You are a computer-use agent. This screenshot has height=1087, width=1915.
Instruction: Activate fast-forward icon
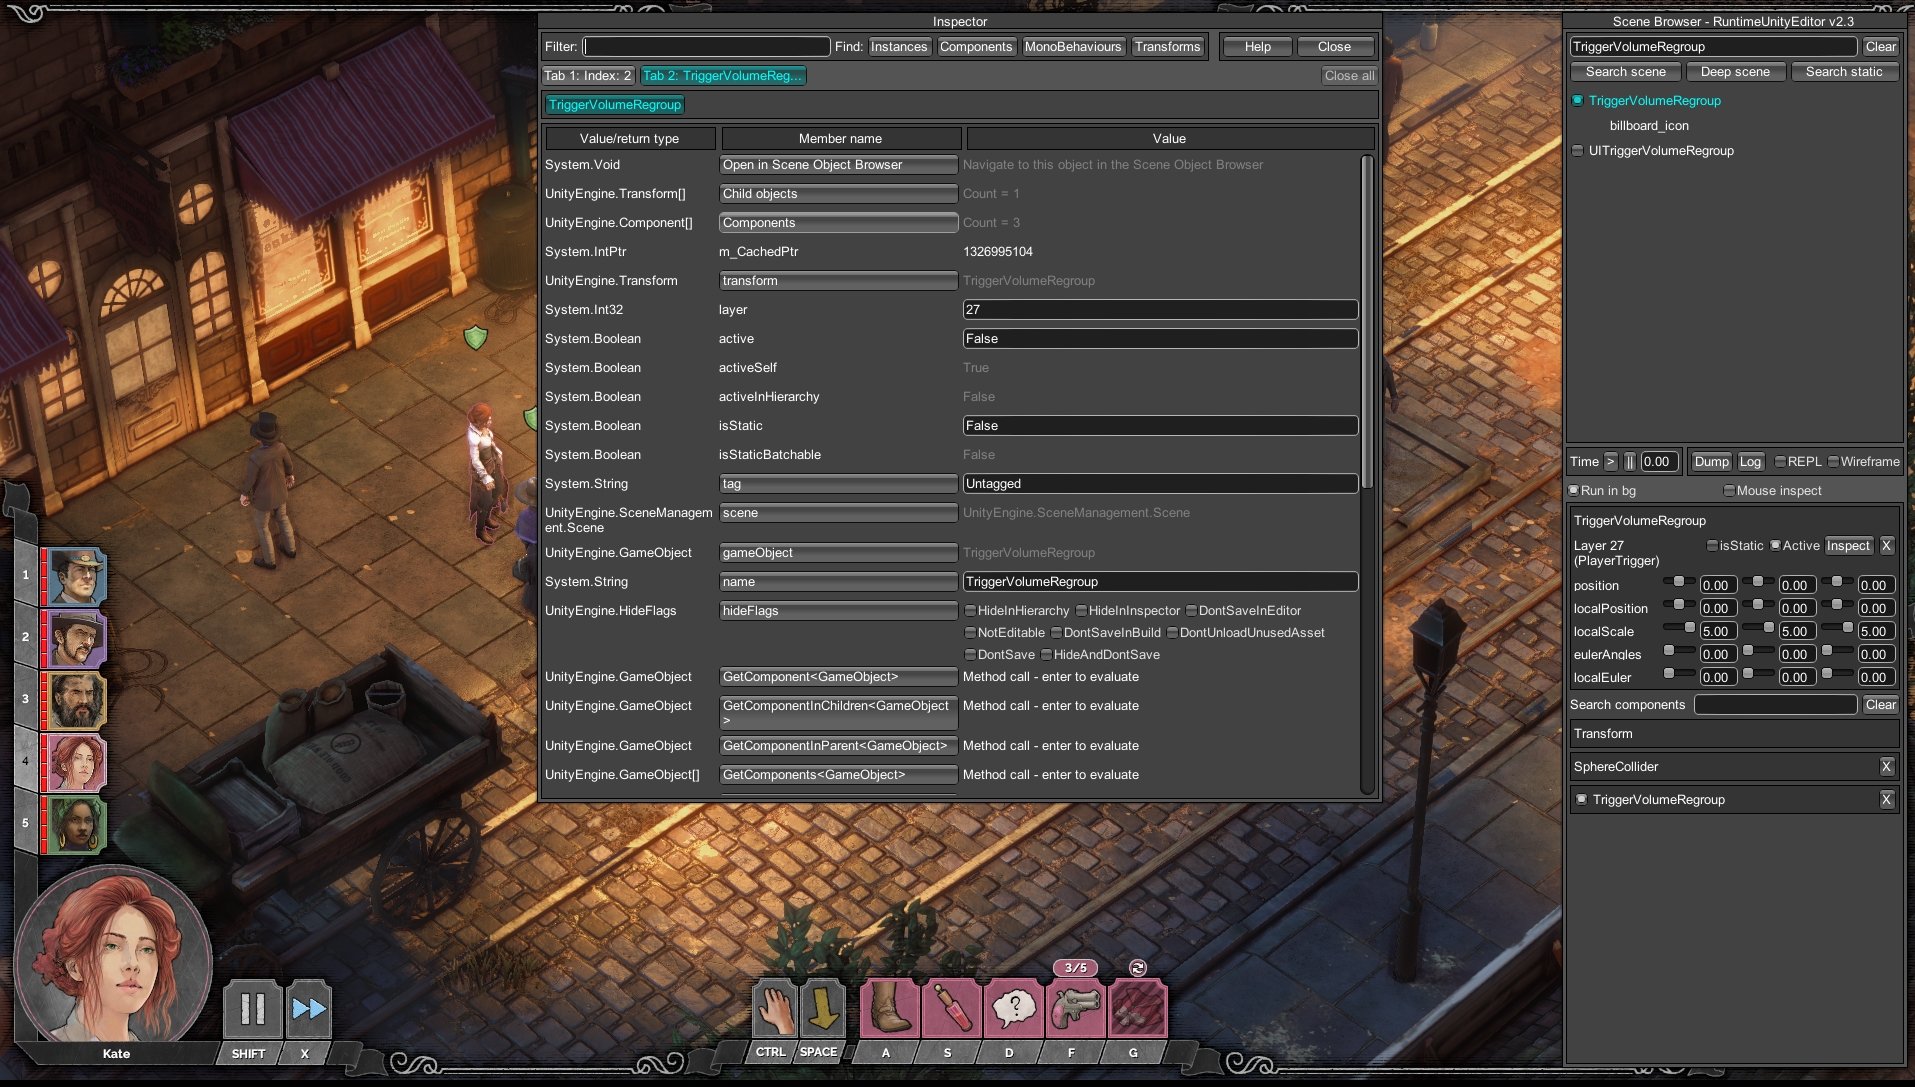pos(308,1009)
